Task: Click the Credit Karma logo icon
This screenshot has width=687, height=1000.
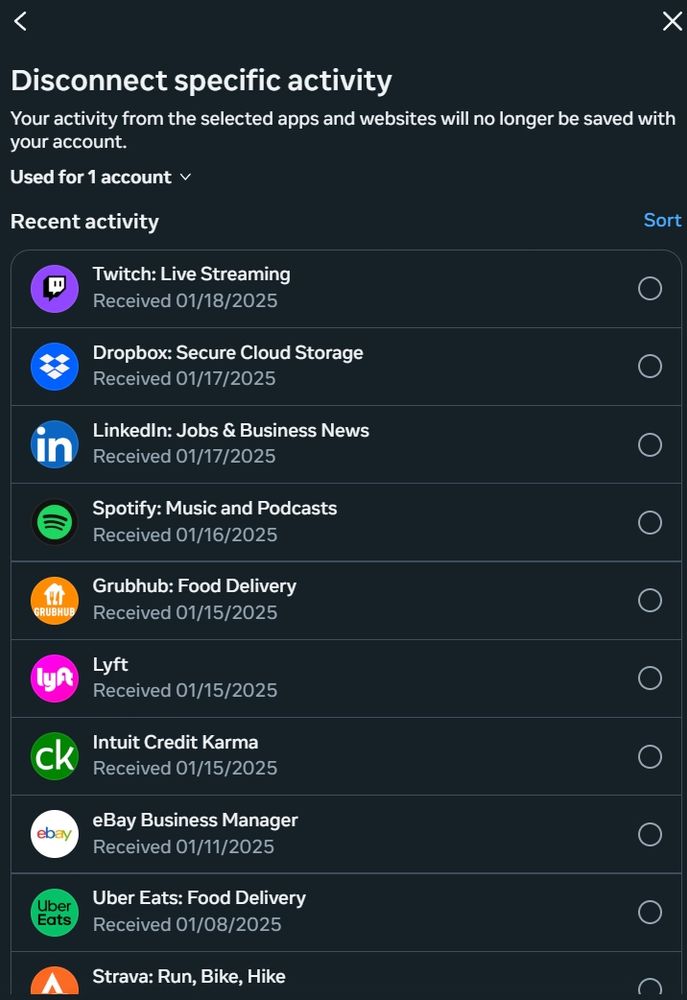Action: (54, 756)
